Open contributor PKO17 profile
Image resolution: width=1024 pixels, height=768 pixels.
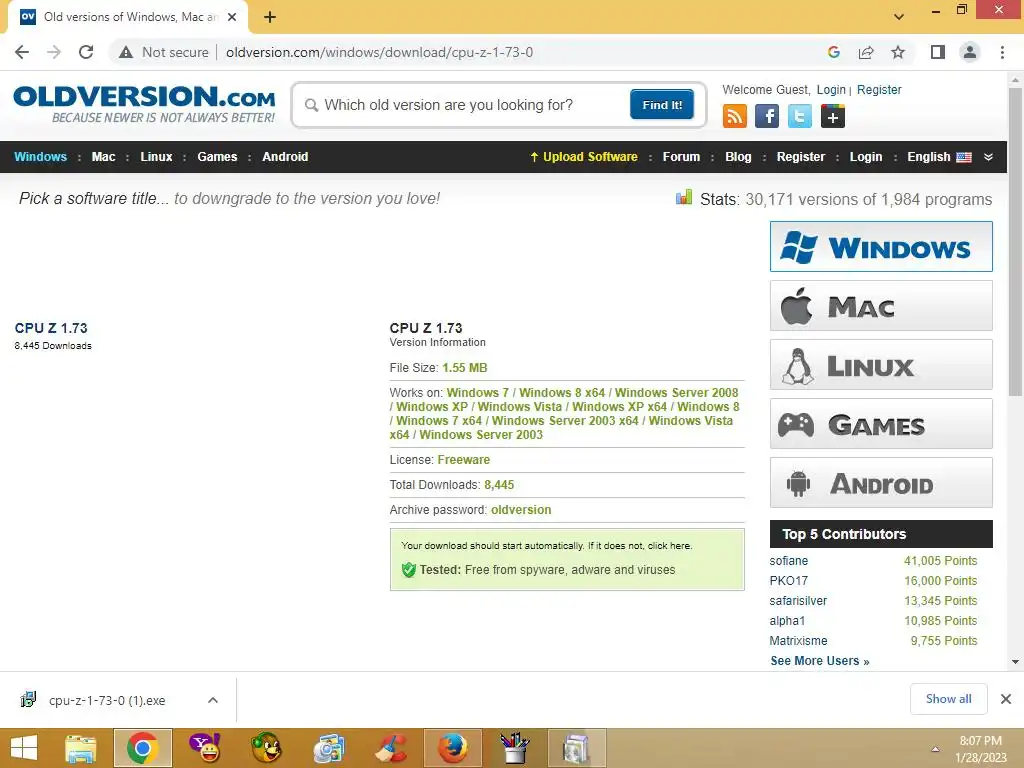point(788,581)
